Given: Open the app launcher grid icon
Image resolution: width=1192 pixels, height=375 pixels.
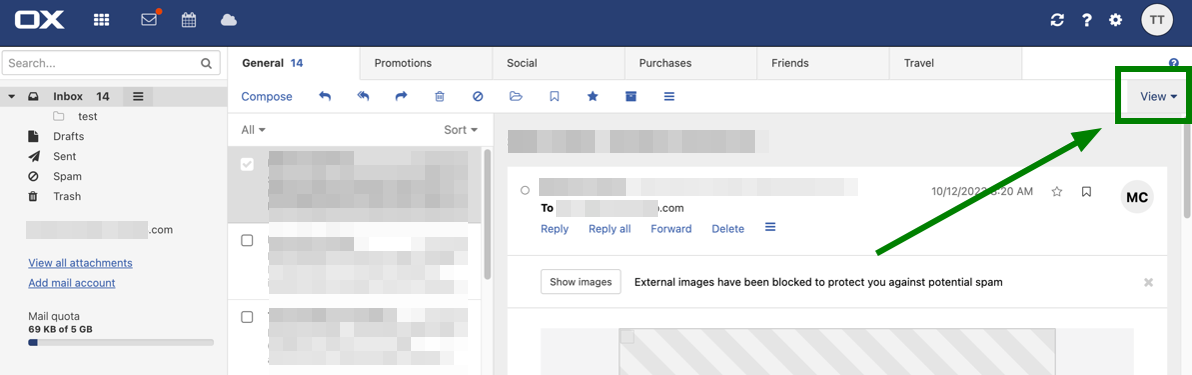Looking at the screenshot, I should (102, 21).
